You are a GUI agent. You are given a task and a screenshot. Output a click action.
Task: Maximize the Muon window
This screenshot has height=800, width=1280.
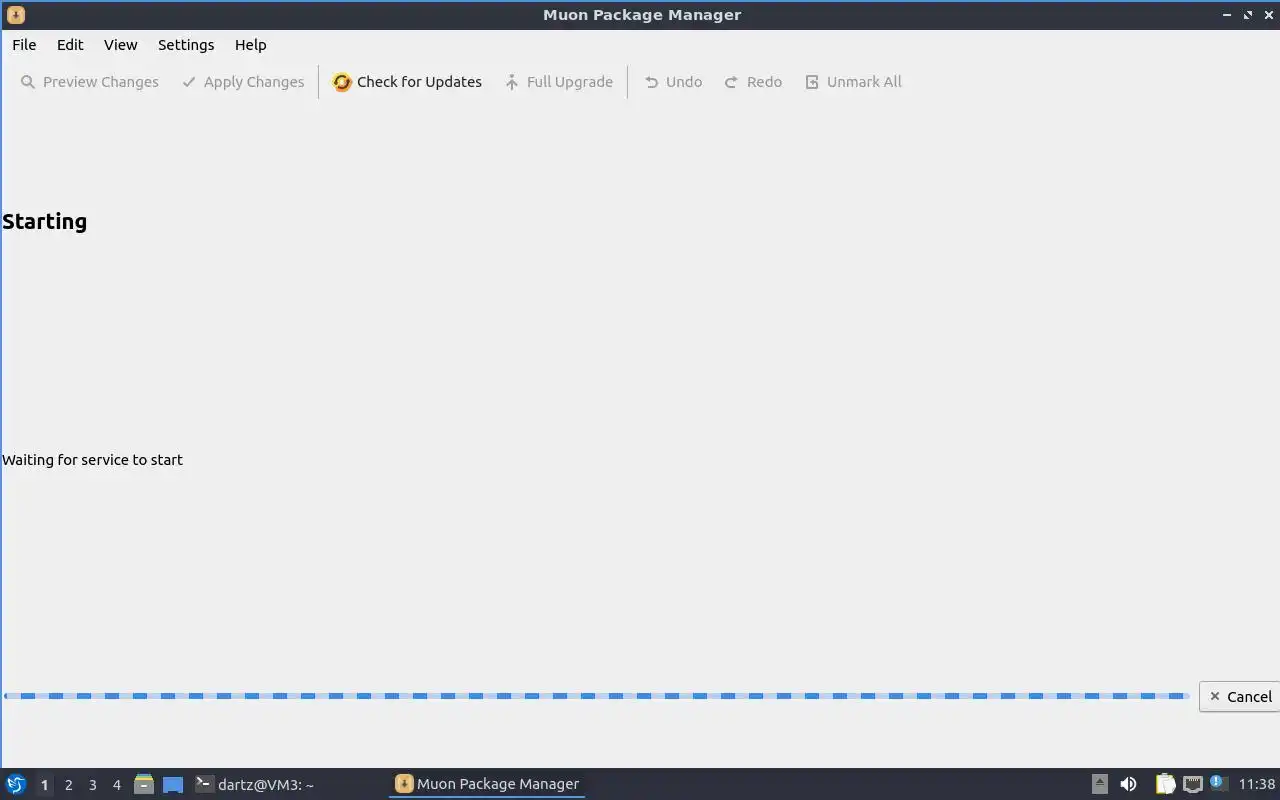pos(1248,15)
